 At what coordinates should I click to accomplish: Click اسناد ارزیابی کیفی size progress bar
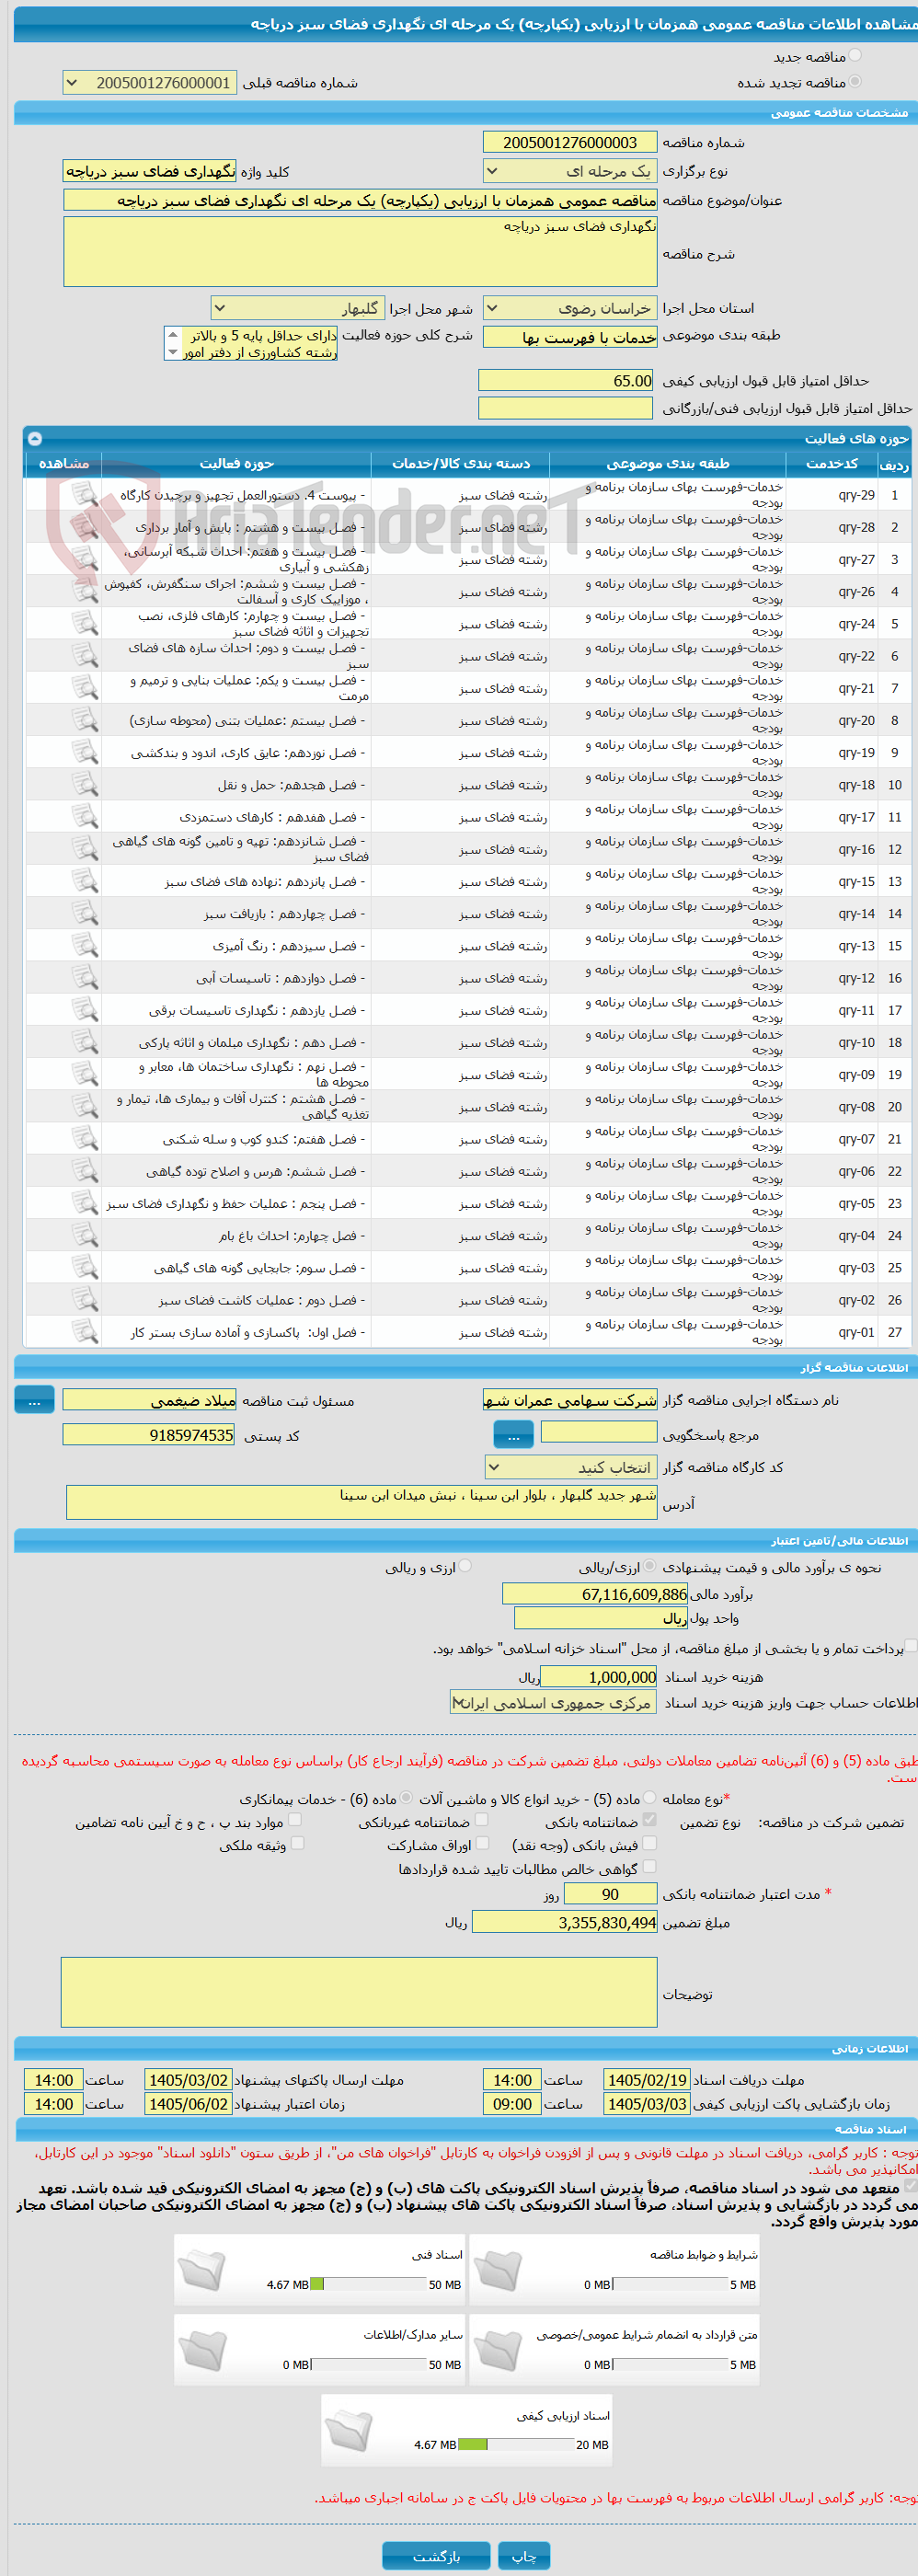[515, 2444]
